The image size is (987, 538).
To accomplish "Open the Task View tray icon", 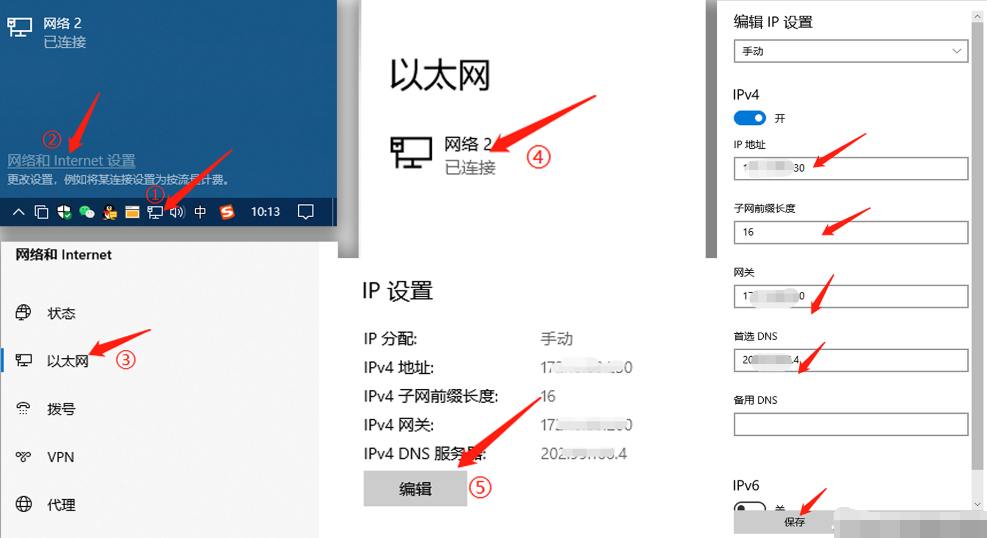I will click(42, 212).
